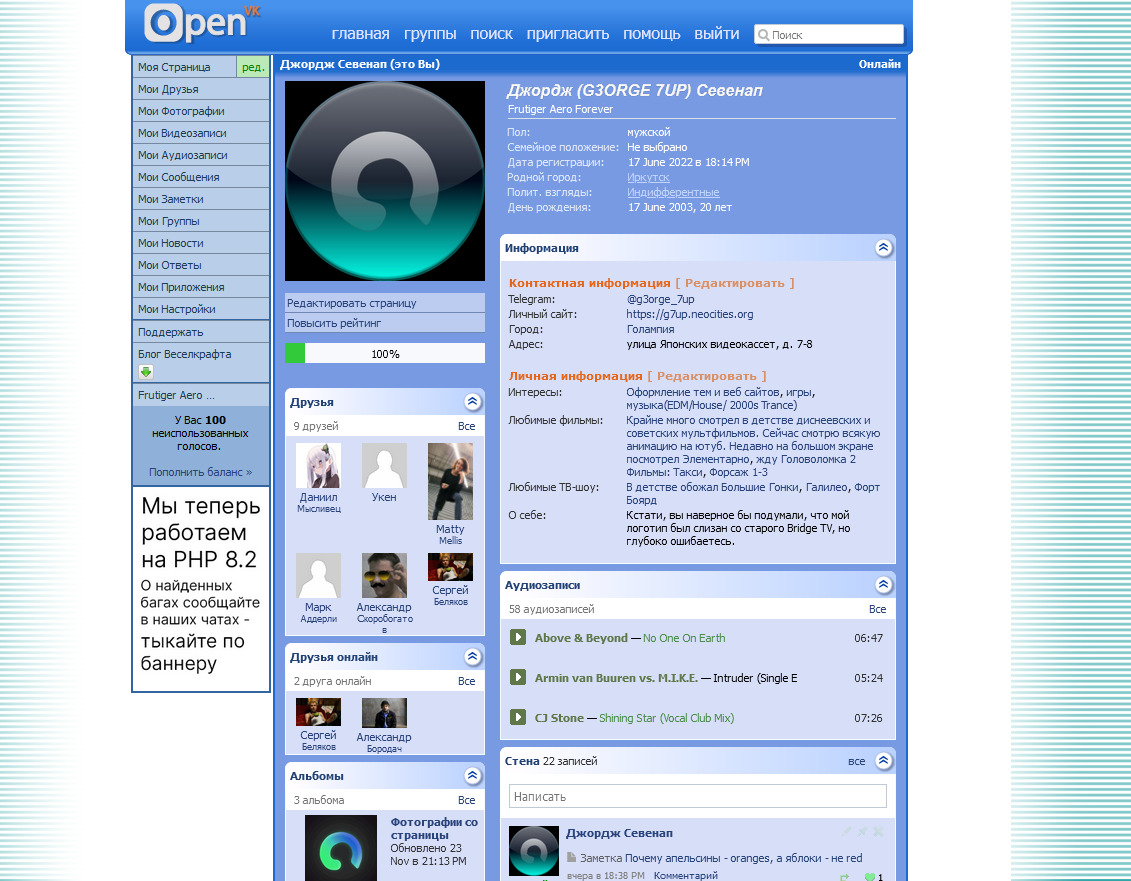The width and height of the screenshot is (1131, 881).
Task: Click Пополнить баланс link
Action: [201, 472]
